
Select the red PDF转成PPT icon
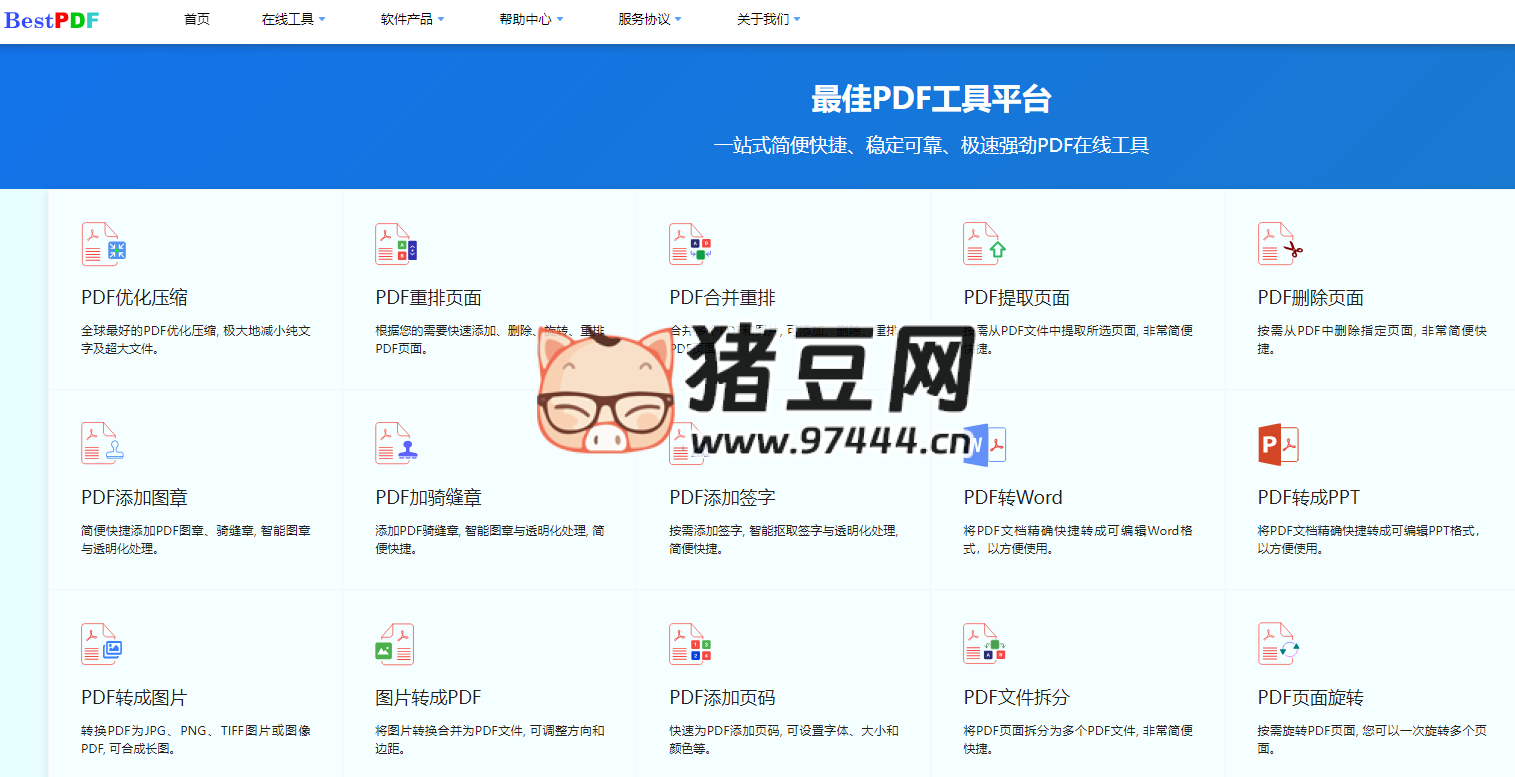1278,443
